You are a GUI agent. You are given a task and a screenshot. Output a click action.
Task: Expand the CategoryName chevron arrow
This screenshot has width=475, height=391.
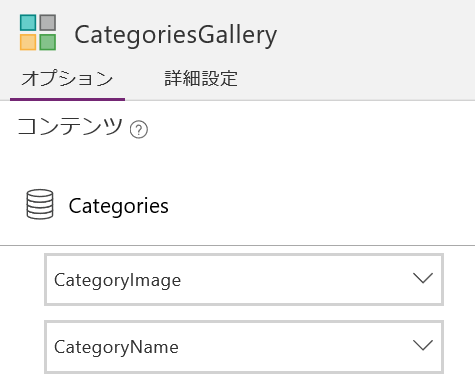pos(423,345)
